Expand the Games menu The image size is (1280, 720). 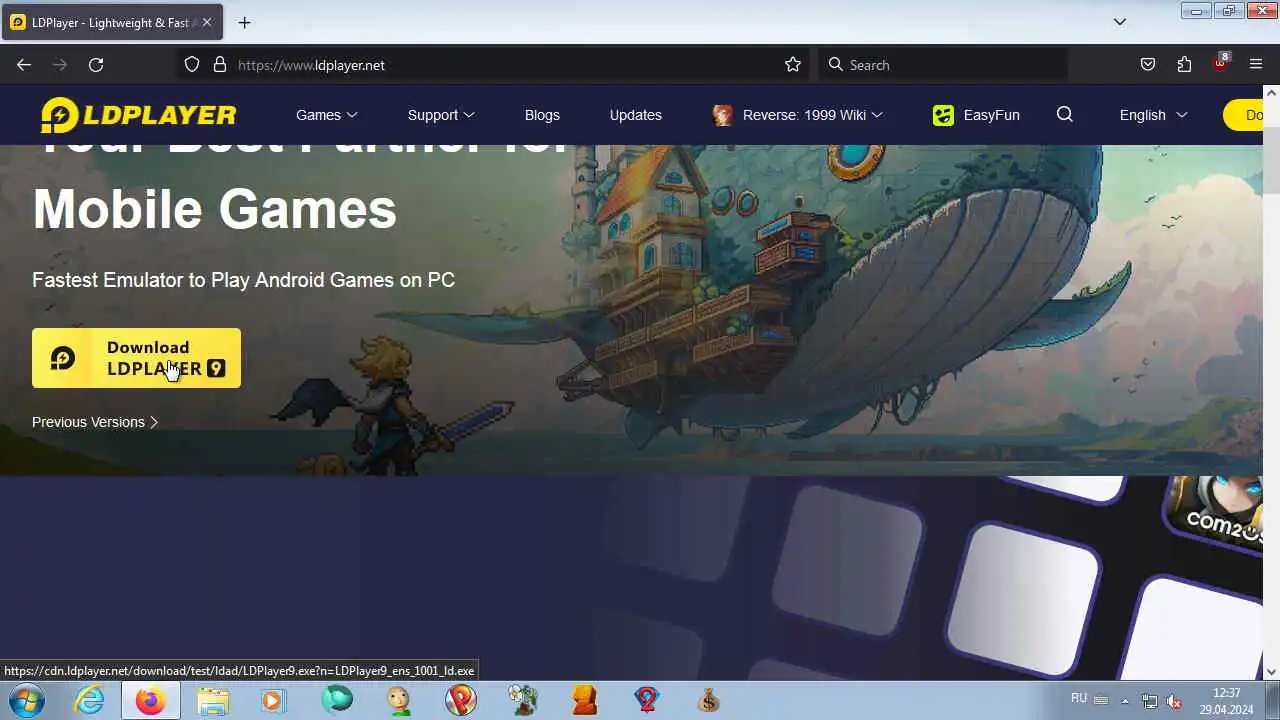[x=327, y=115]
